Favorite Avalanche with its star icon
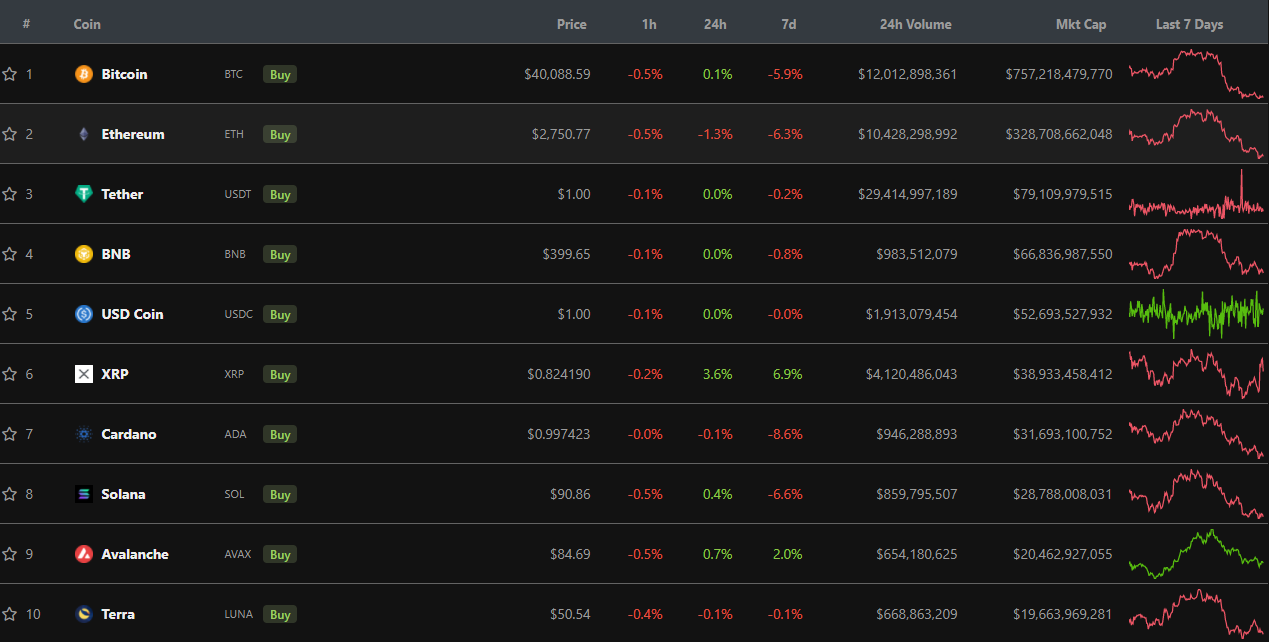 click(x=10, y=554)
